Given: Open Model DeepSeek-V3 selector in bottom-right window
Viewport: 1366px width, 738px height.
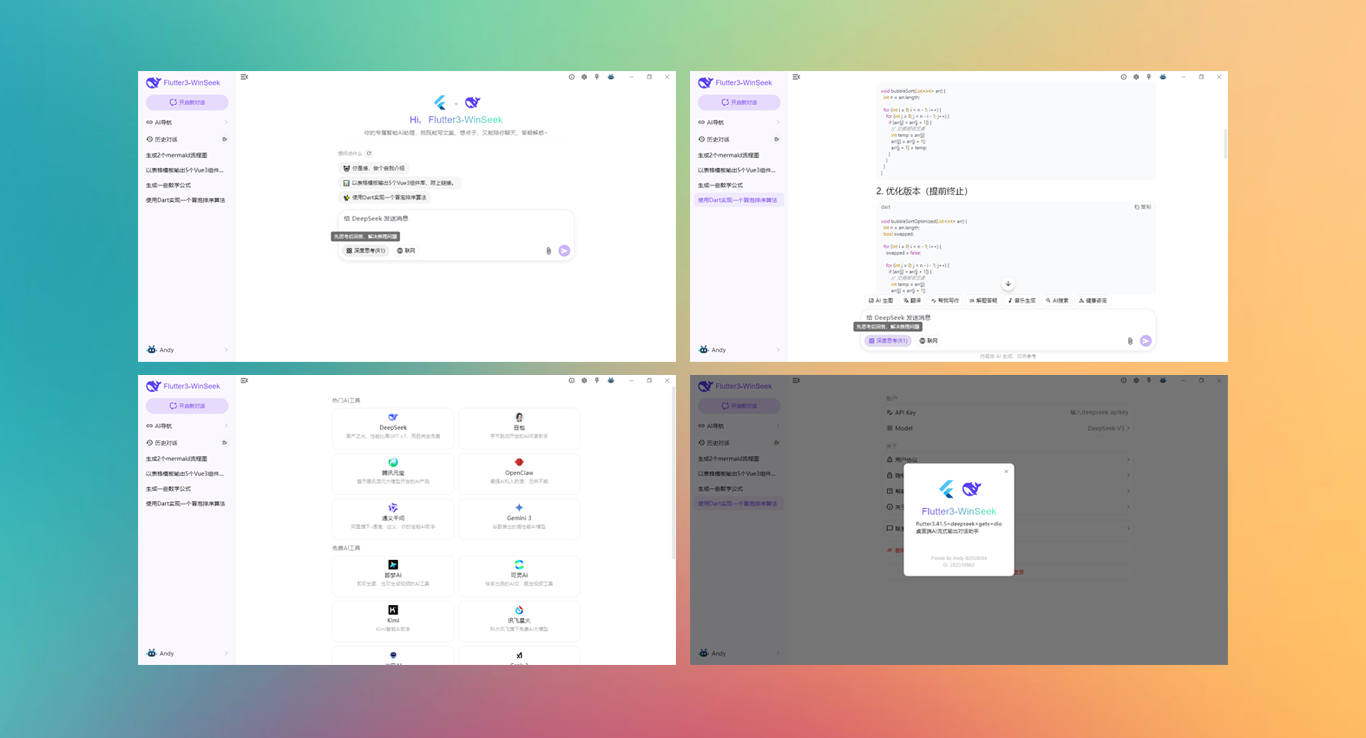Looking at the screenshot, I should click(1009, 428).
